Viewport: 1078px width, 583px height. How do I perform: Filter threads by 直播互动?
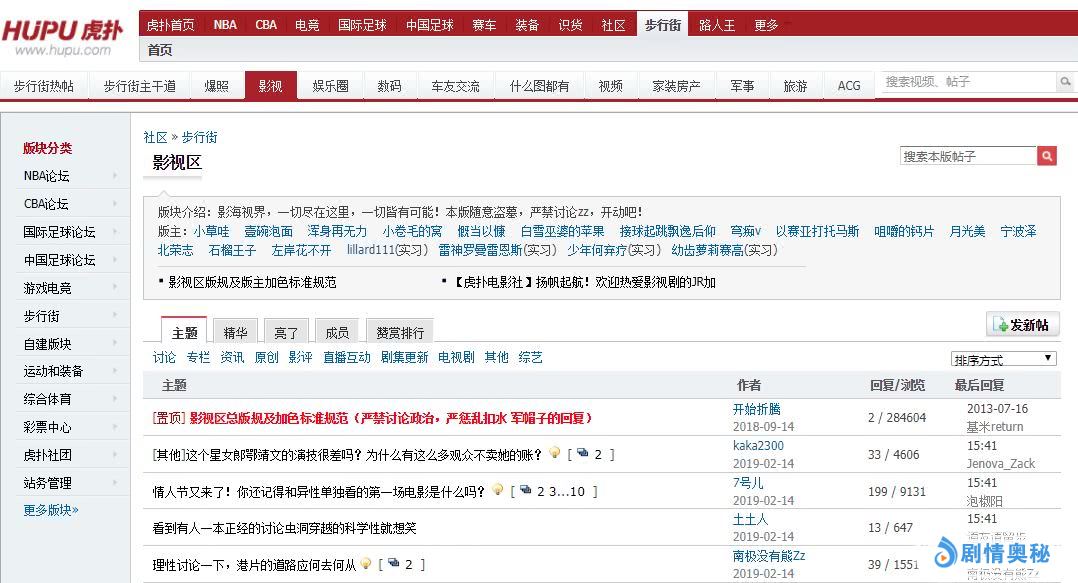346,357
